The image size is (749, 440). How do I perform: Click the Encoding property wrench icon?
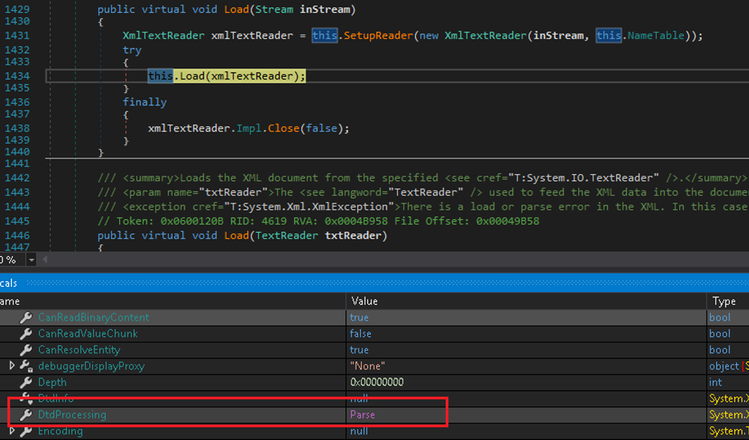pyautogui.click(x=27, y=431)
